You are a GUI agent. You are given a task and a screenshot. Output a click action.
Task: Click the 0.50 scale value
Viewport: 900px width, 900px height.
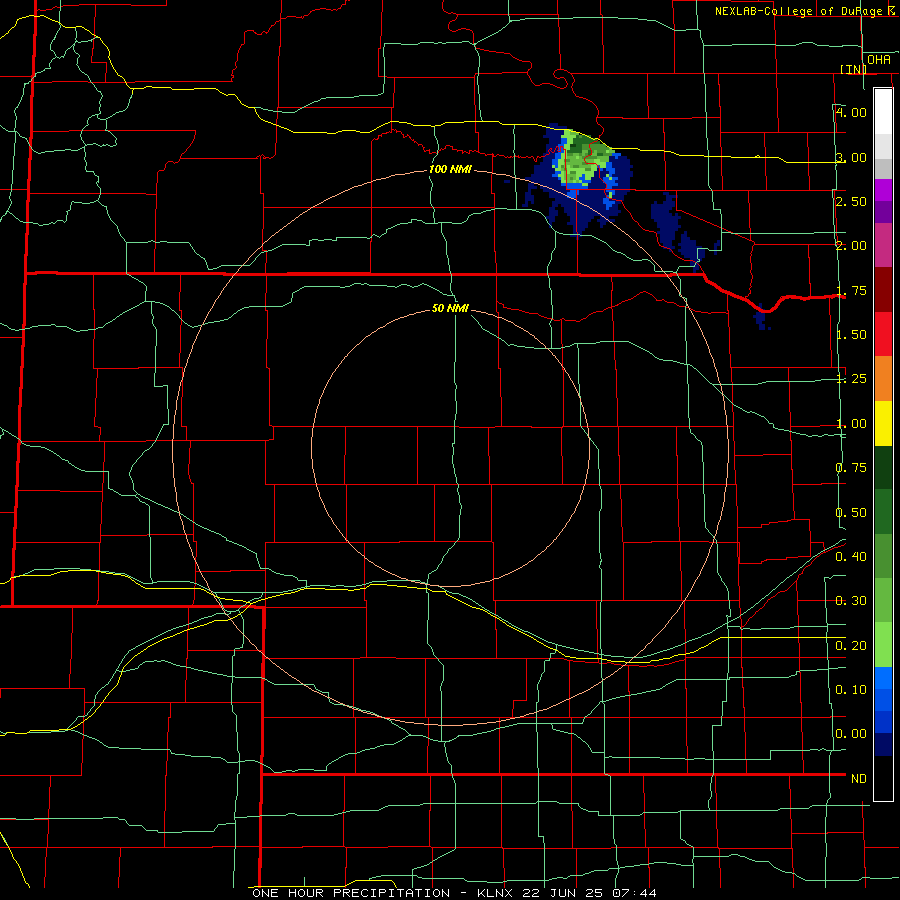(851, 513)
